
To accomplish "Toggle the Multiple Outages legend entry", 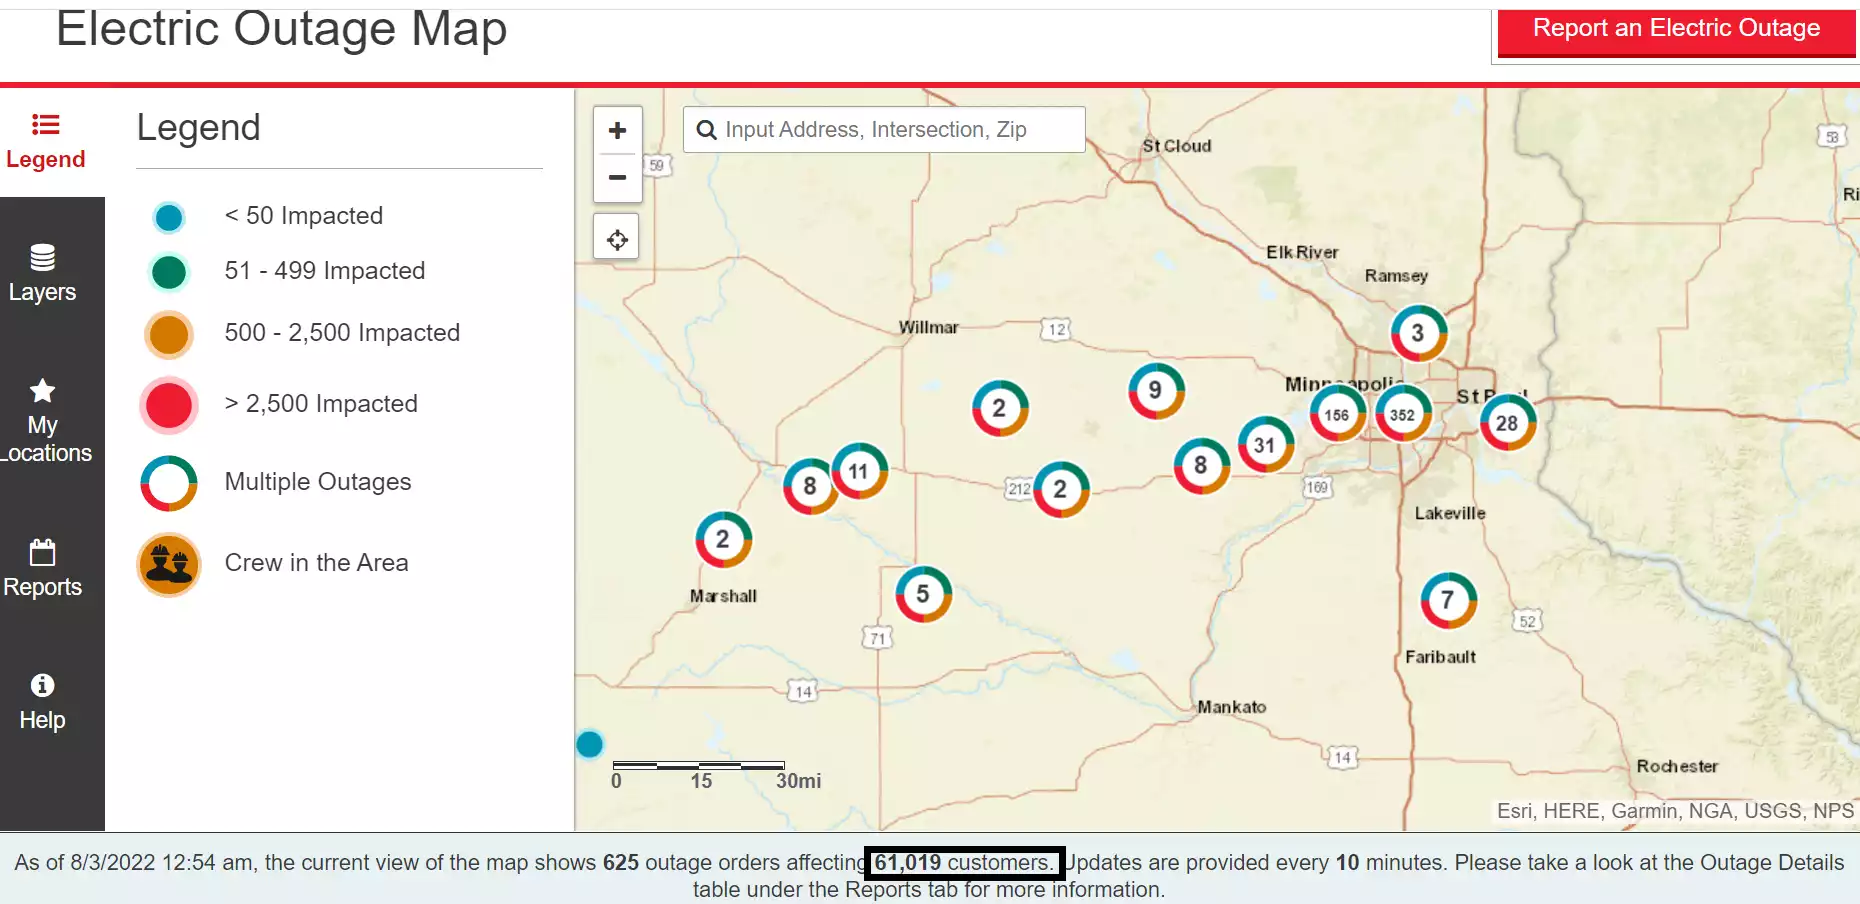I will point(168,483).
